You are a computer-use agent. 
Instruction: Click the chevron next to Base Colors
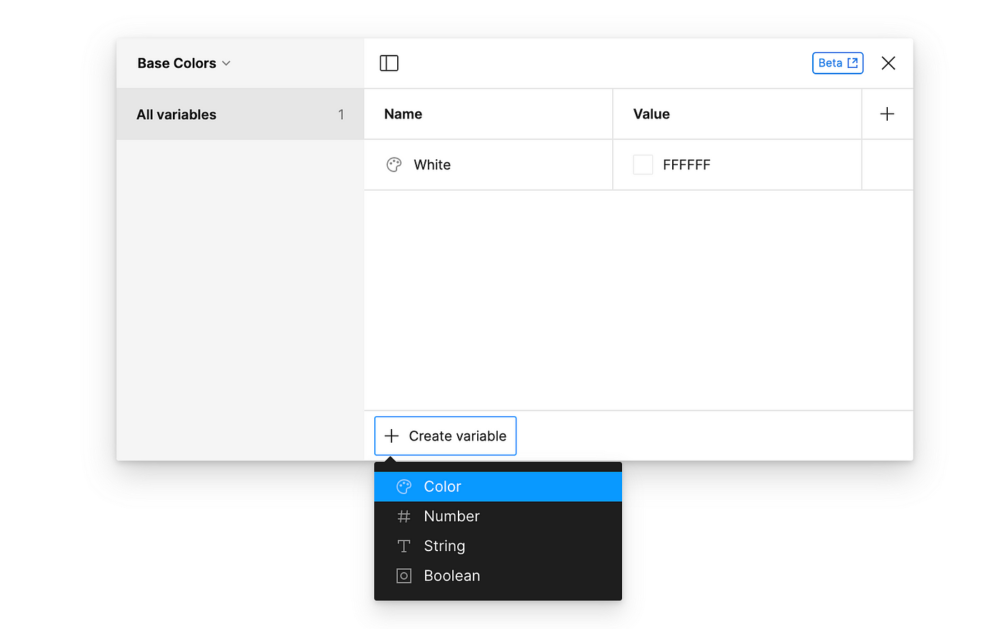pos(226,63)
